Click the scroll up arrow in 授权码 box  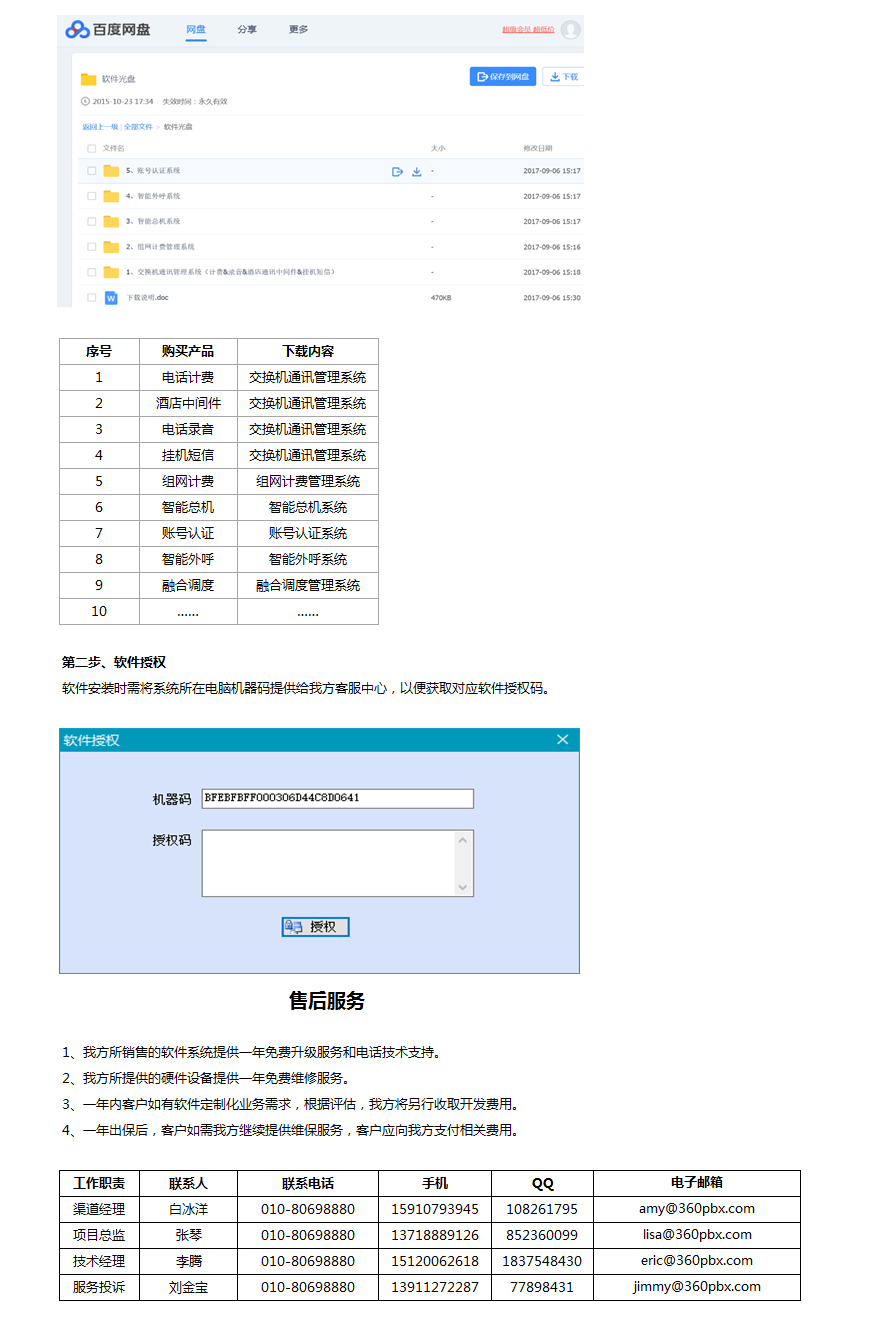tap(462, 840)
